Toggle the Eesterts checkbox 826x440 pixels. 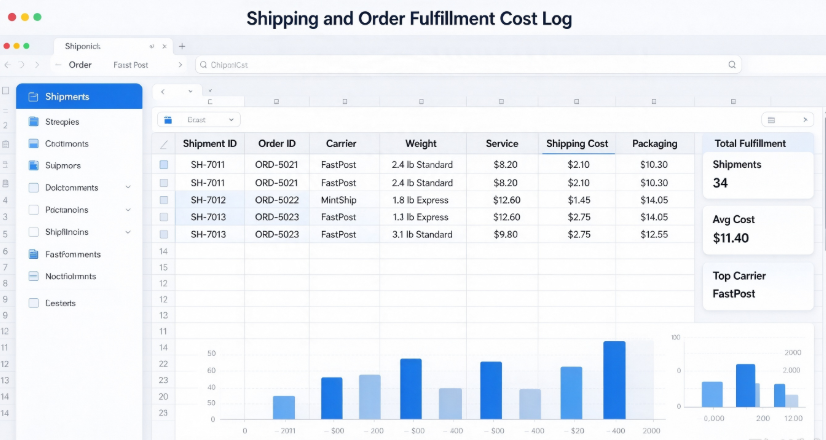click(x=34, y=303)
